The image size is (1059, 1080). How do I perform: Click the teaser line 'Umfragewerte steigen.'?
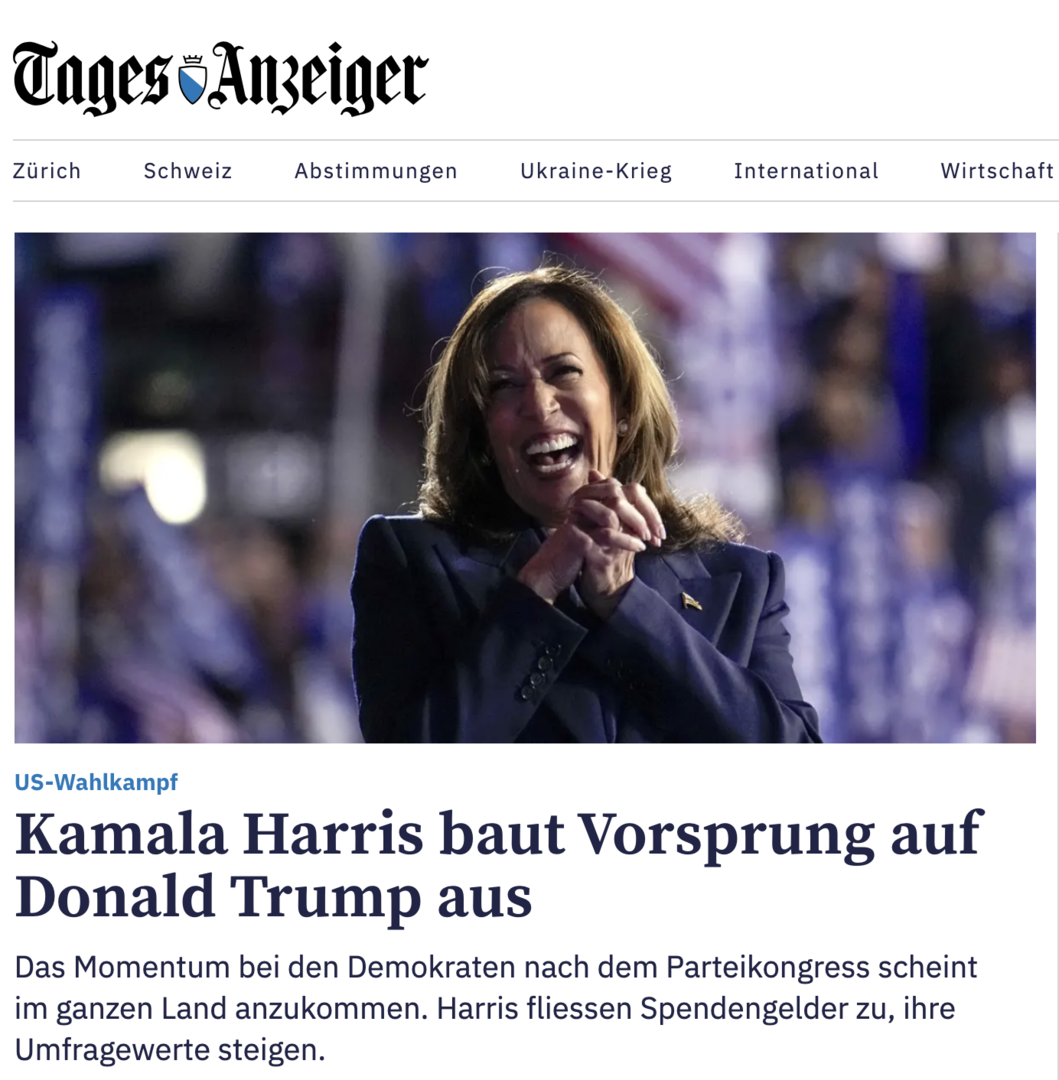pyautogui.click(x=169, y=1050)
